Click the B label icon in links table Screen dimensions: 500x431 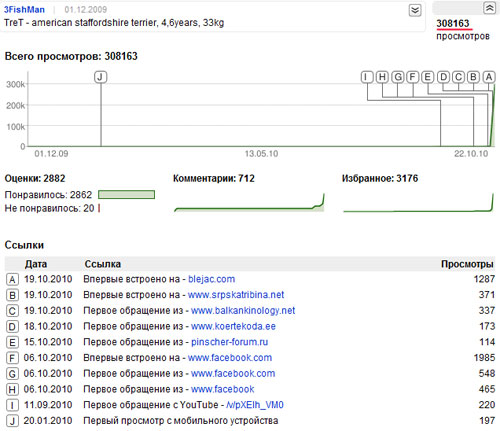tap(12, 295)
